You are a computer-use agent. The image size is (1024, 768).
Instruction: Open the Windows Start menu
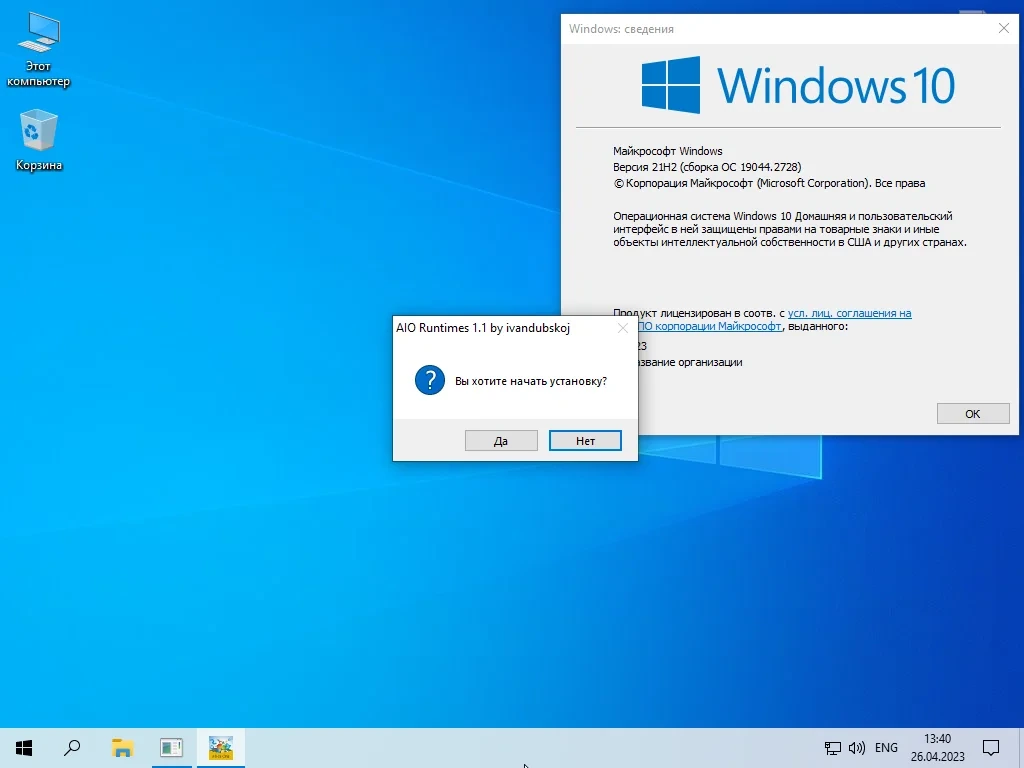coord(24,748)
